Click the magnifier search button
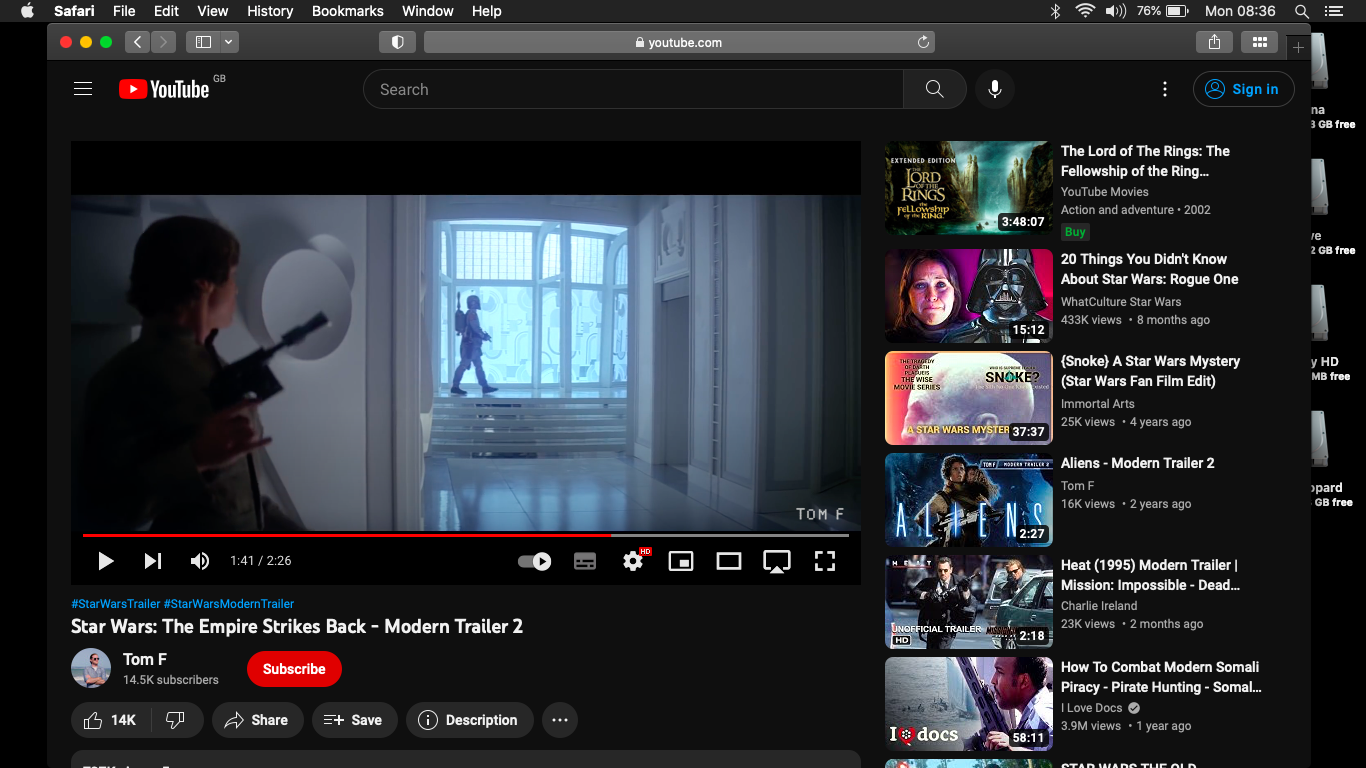The image size is (1366, 768). (934, 89)
